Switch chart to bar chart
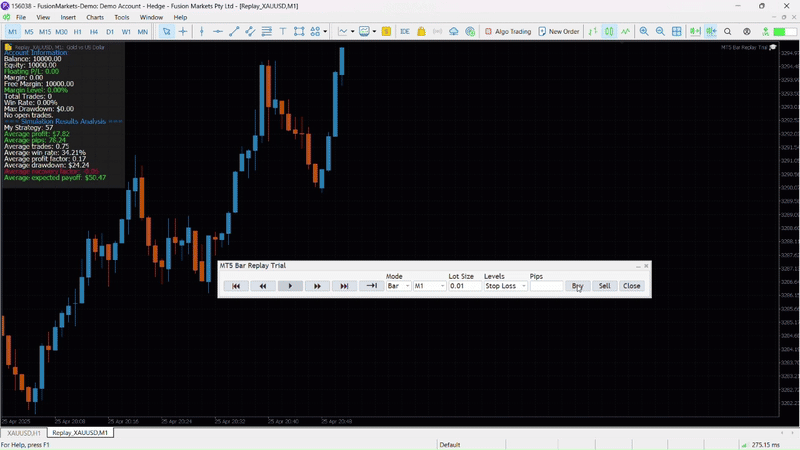 click(x=593, y=32)
